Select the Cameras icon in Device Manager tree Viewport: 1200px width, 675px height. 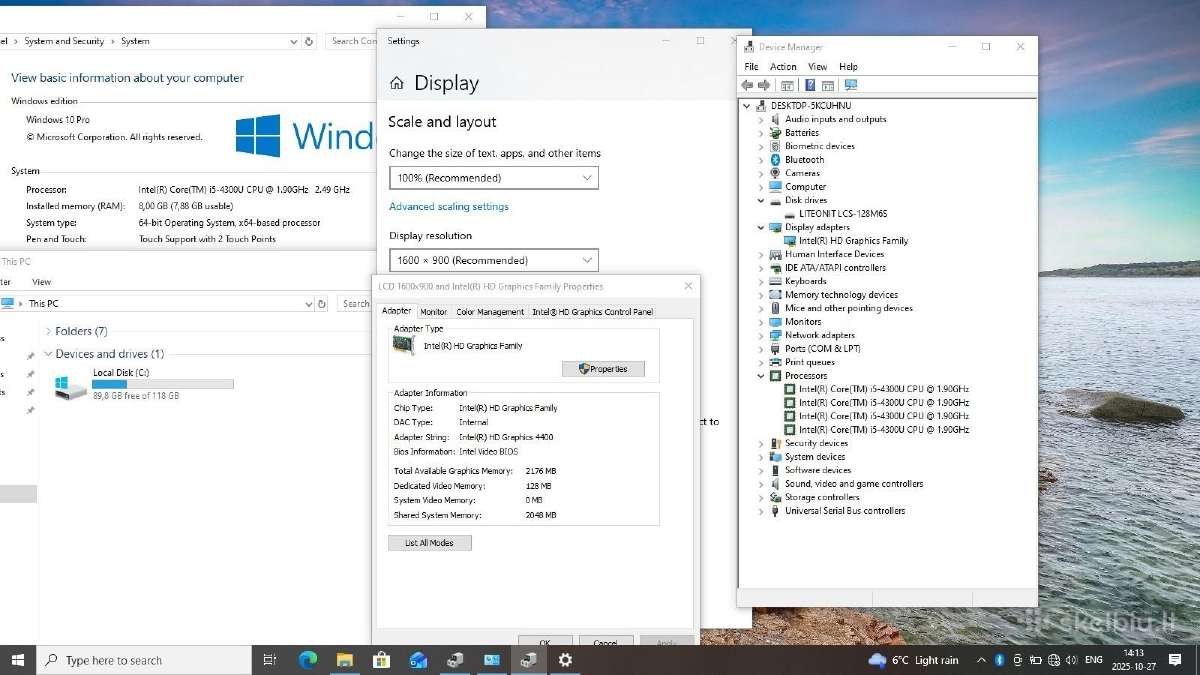tap(775, 173)
